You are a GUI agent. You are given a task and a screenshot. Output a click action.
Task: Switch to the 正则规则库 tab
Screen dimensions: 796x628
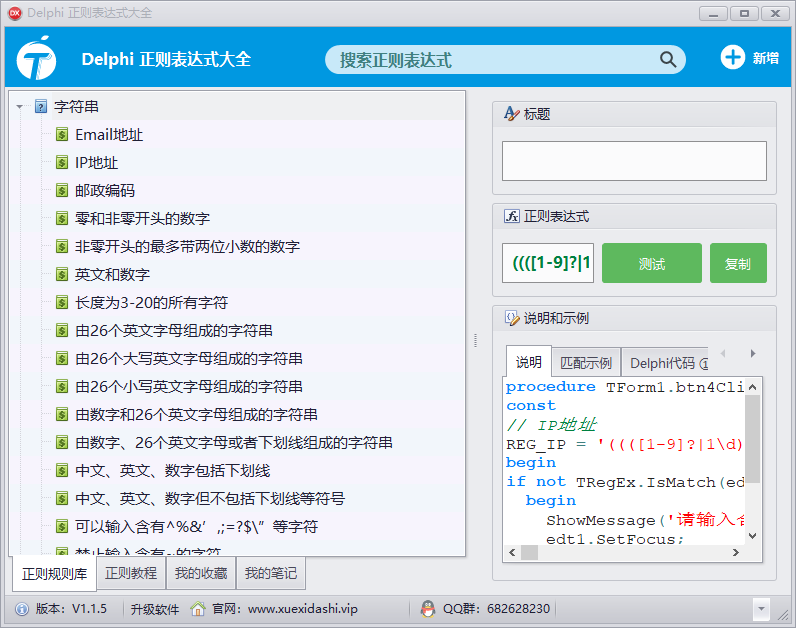54,574
